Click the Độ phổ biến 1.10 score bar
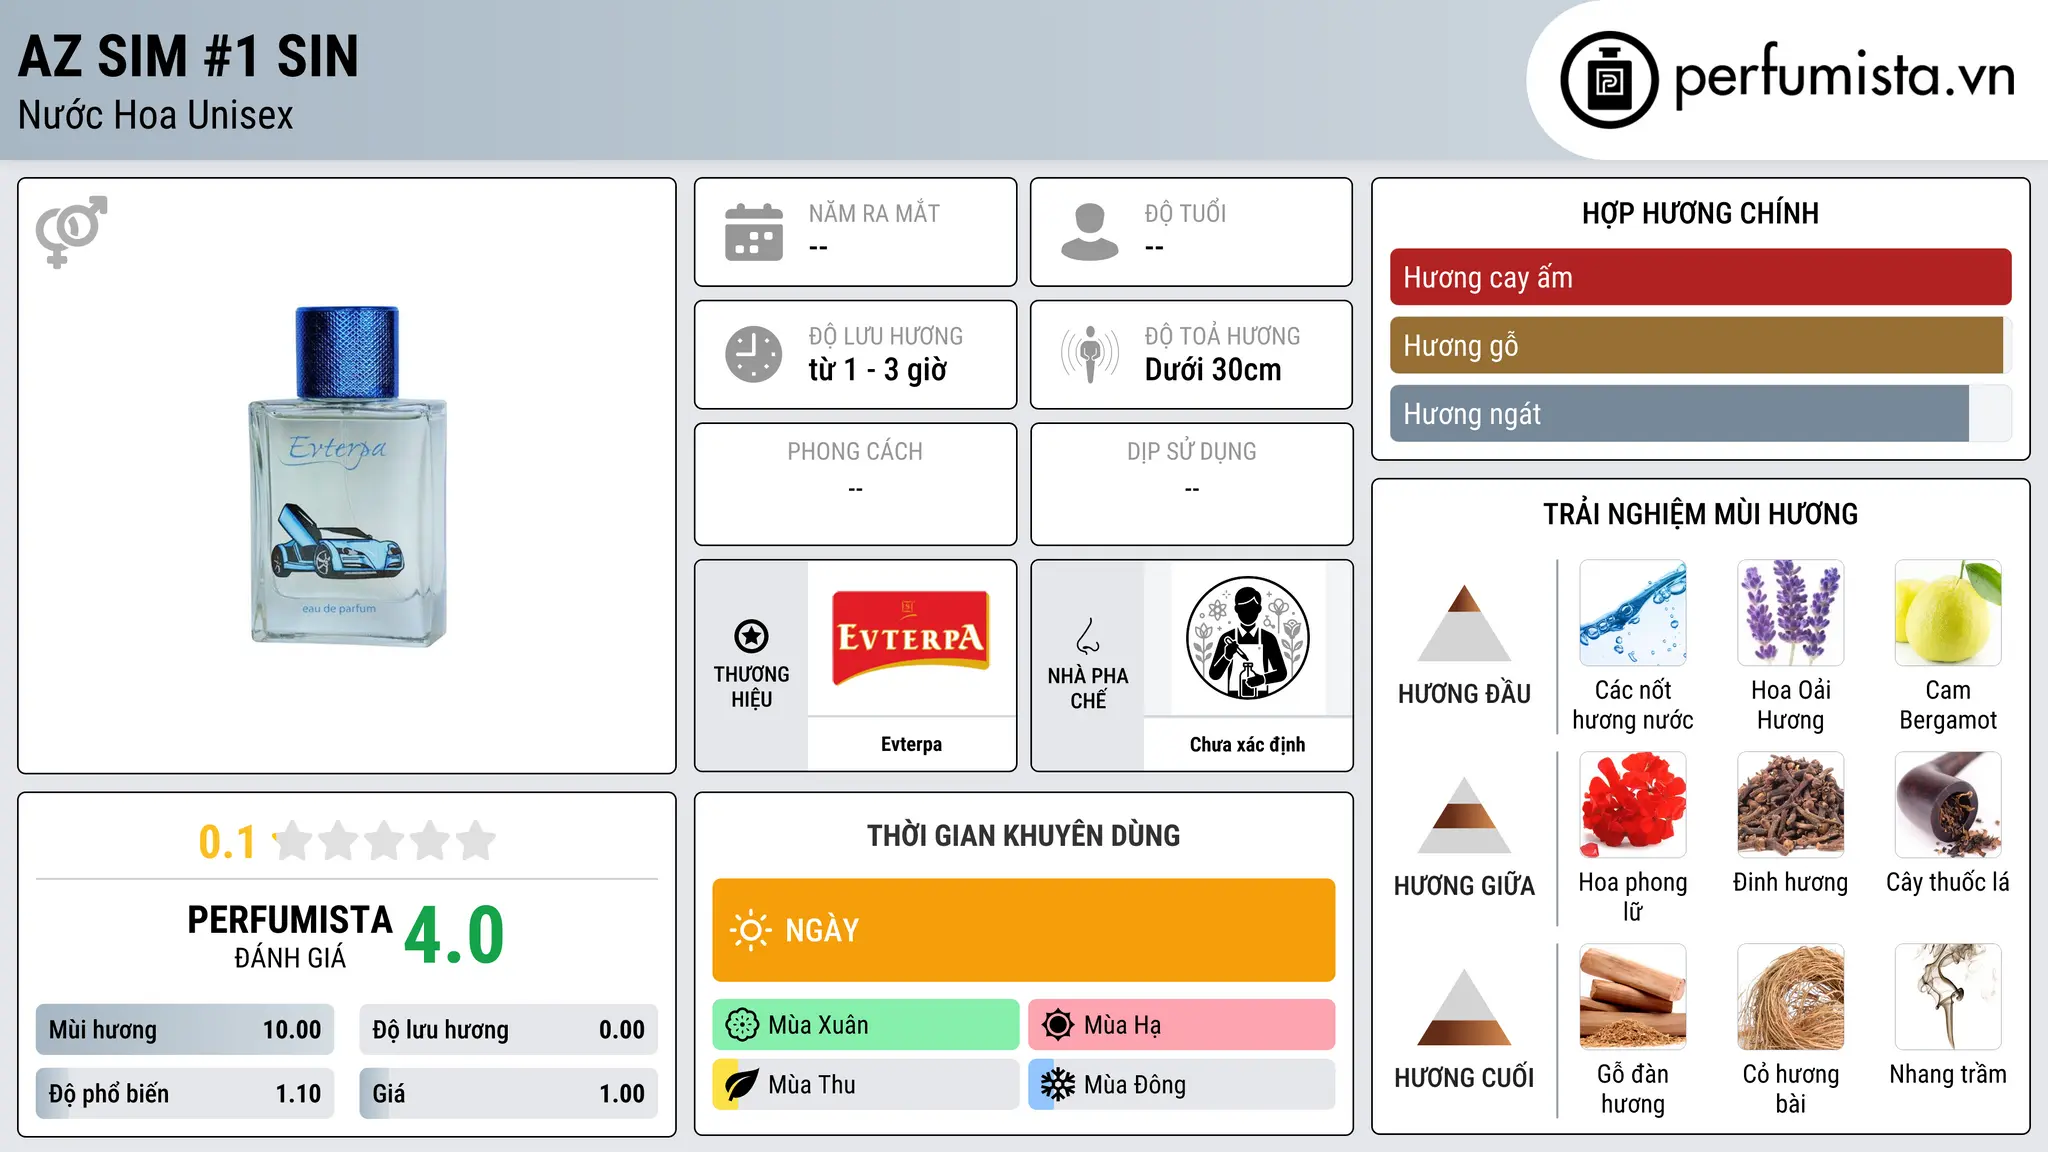Screen dimensions: 2048x1152 185,1093
